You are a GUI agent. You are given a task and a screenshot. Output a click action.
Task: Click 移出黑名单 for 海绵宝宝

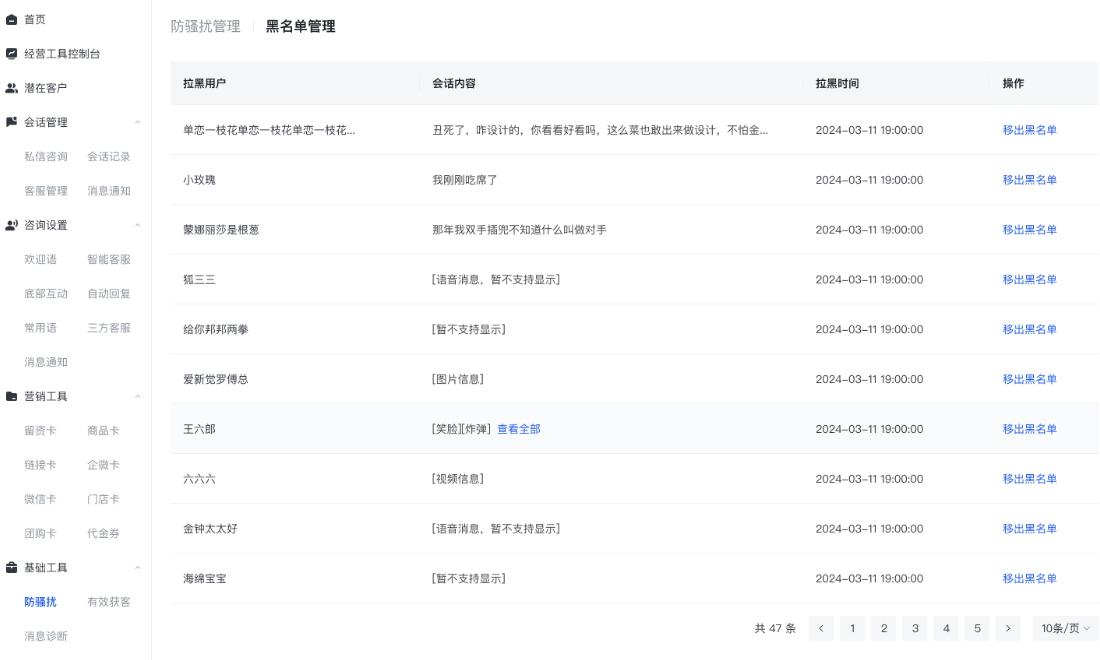tap(1029, 578)
